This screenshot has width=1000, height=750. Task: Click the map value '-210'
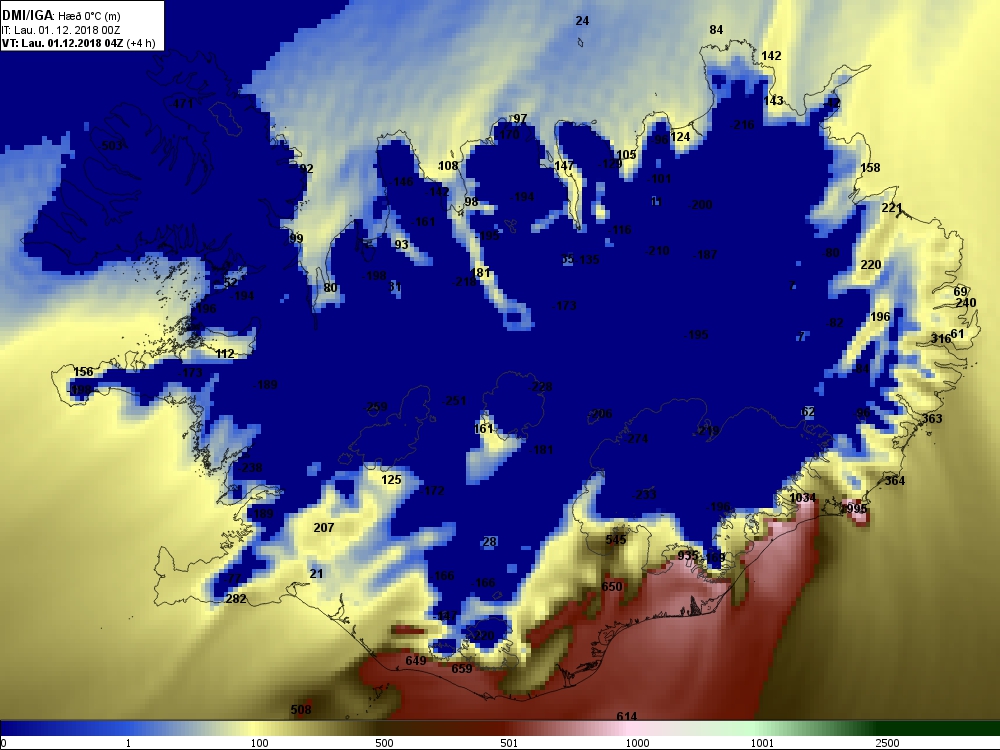coord(657,251)
